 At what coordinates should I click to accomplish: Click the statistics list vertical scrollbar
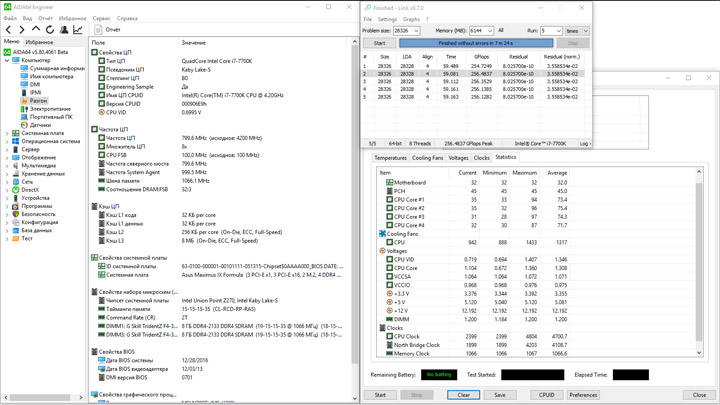[699, 260]
